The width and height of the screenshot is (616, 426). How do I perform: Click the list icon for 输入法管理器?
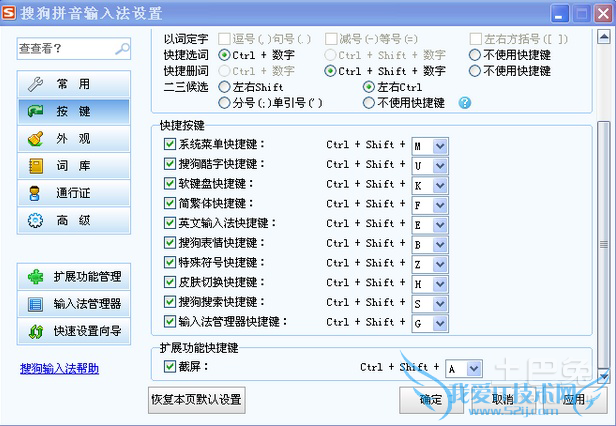click(x=35, y=304)
